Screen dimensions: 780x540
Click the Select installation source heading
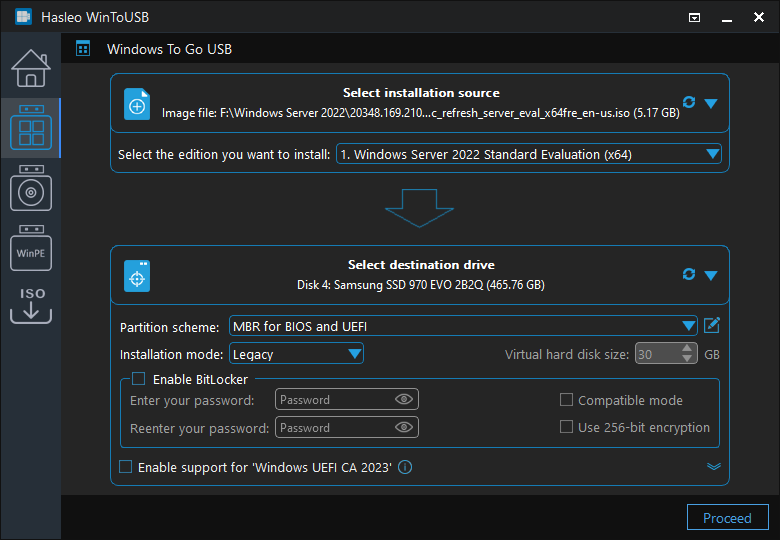[421, 93]
